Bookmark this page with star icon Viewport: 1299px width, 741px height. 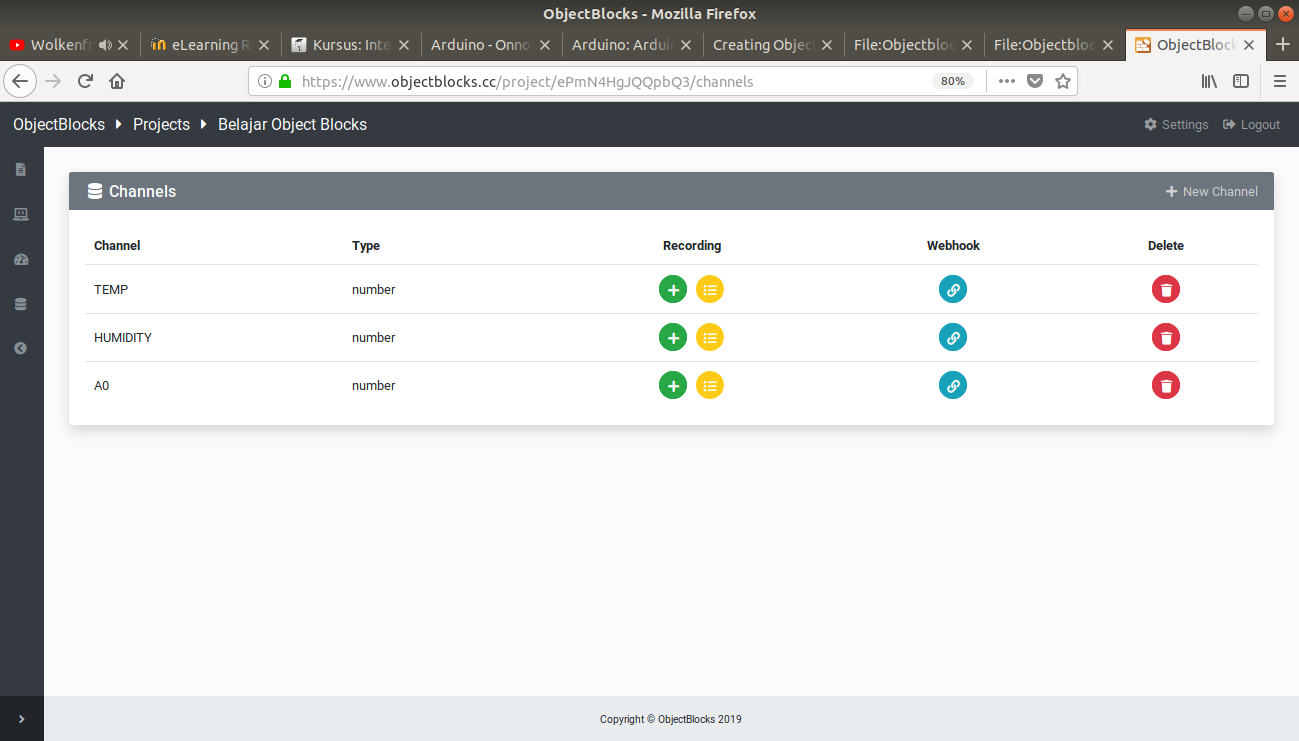point(1063,81)
